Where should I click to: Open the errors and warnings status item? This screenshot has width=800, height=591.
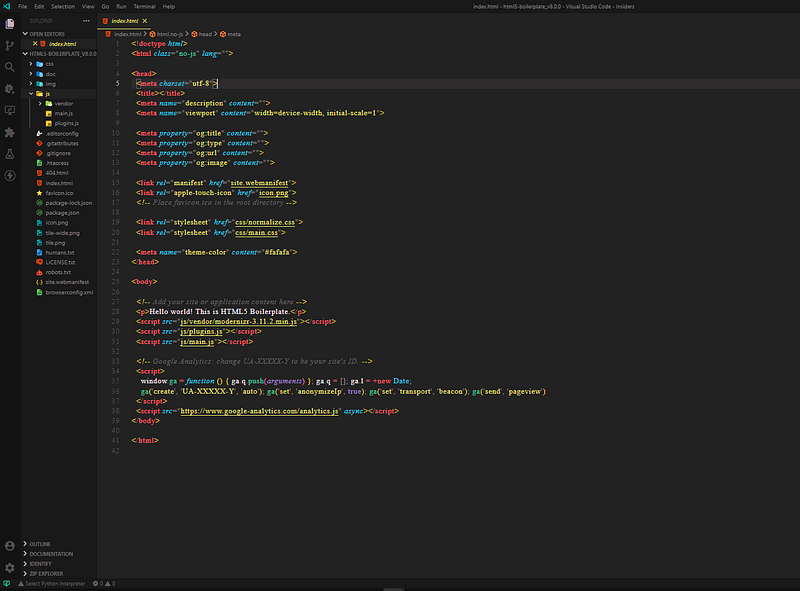click(104, 583)
